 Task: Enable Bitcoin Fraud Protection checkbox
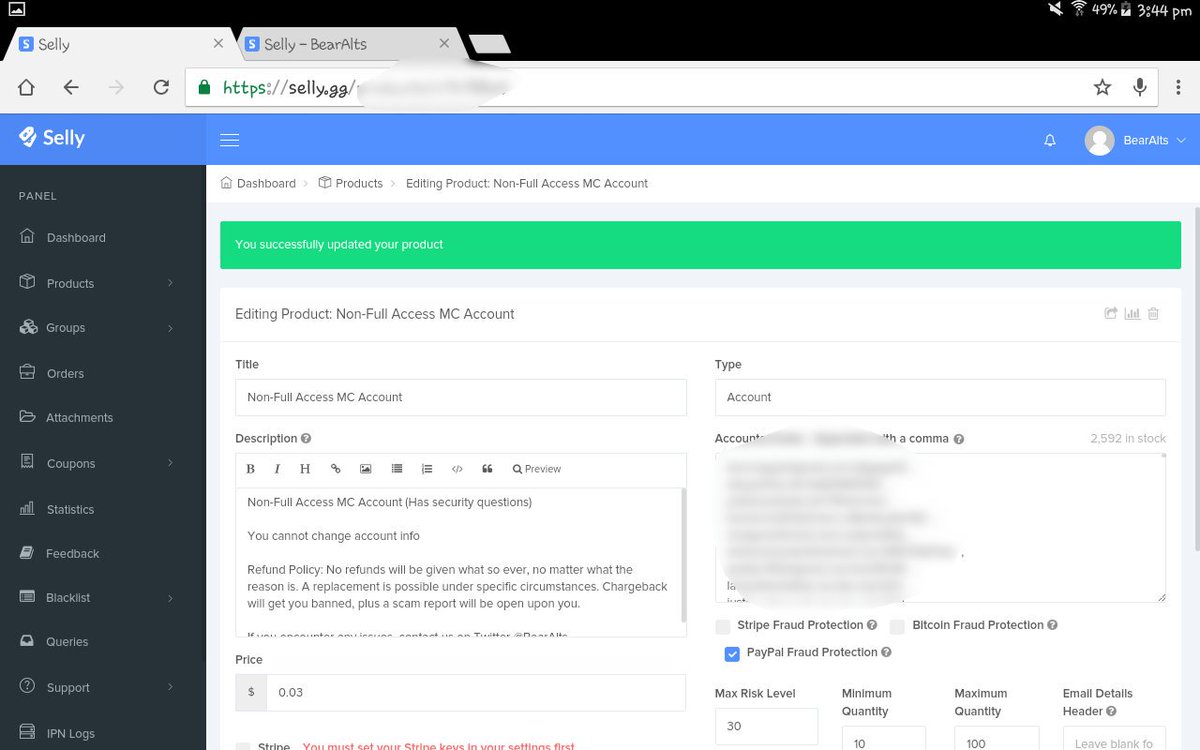tap(897, 626)
